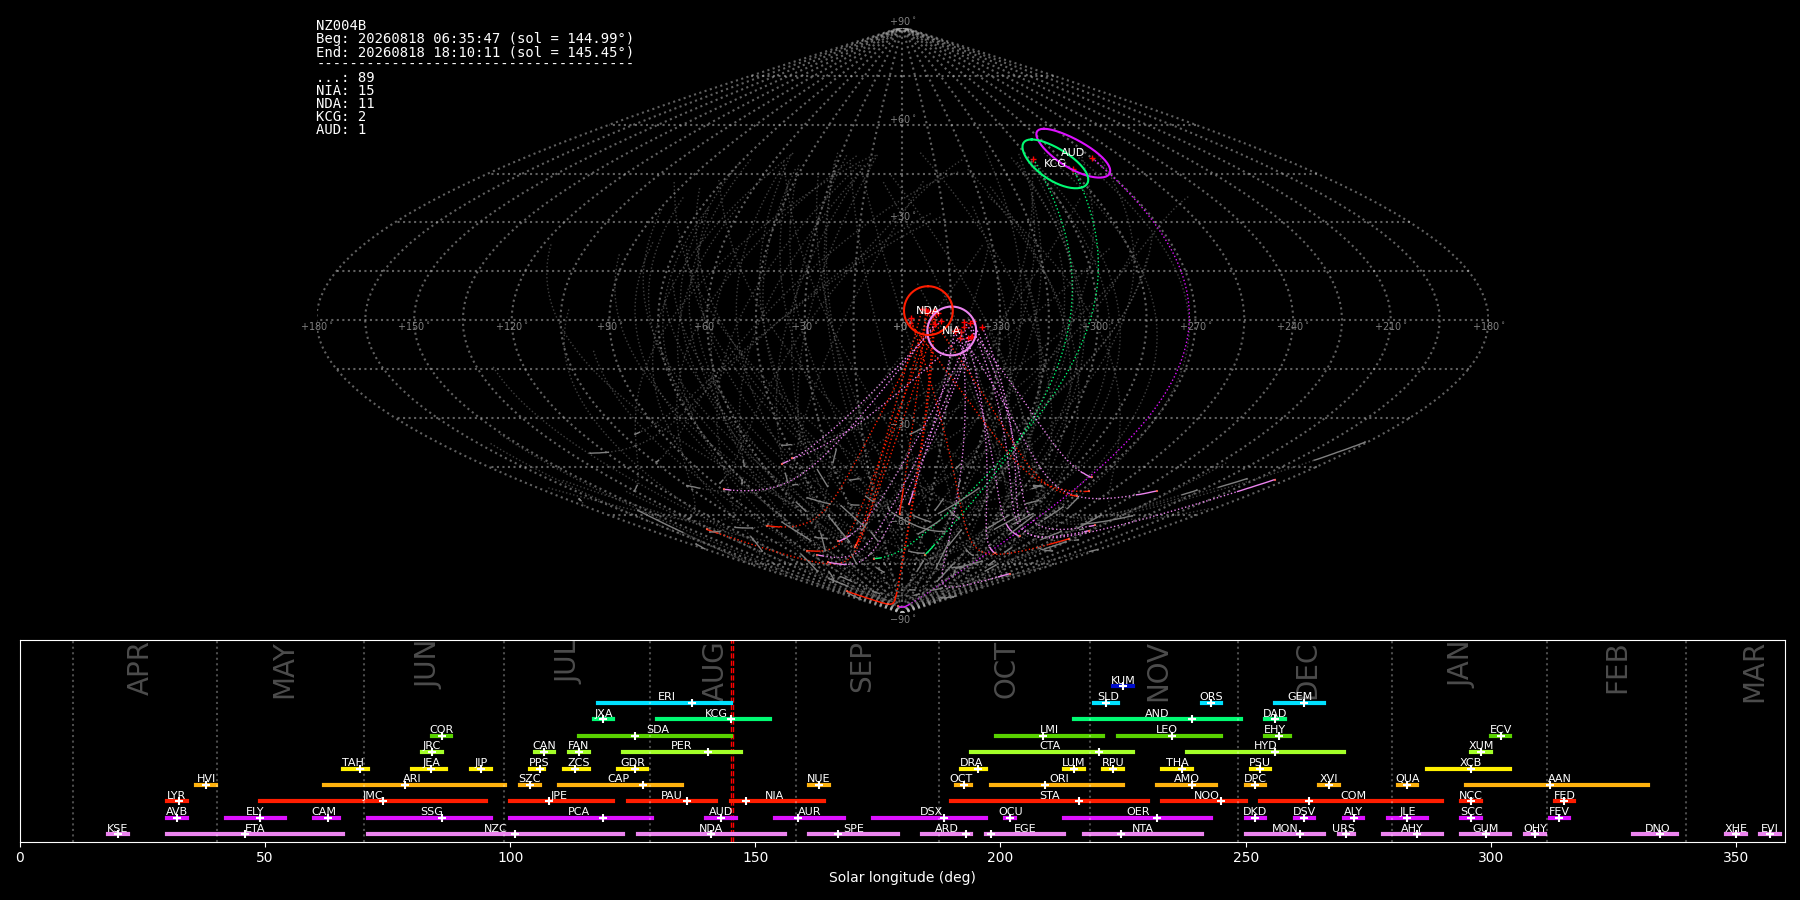Select the PCA magenta shower bar
This screenshot has height=900, width=1800.
click(x=580, y=818)
